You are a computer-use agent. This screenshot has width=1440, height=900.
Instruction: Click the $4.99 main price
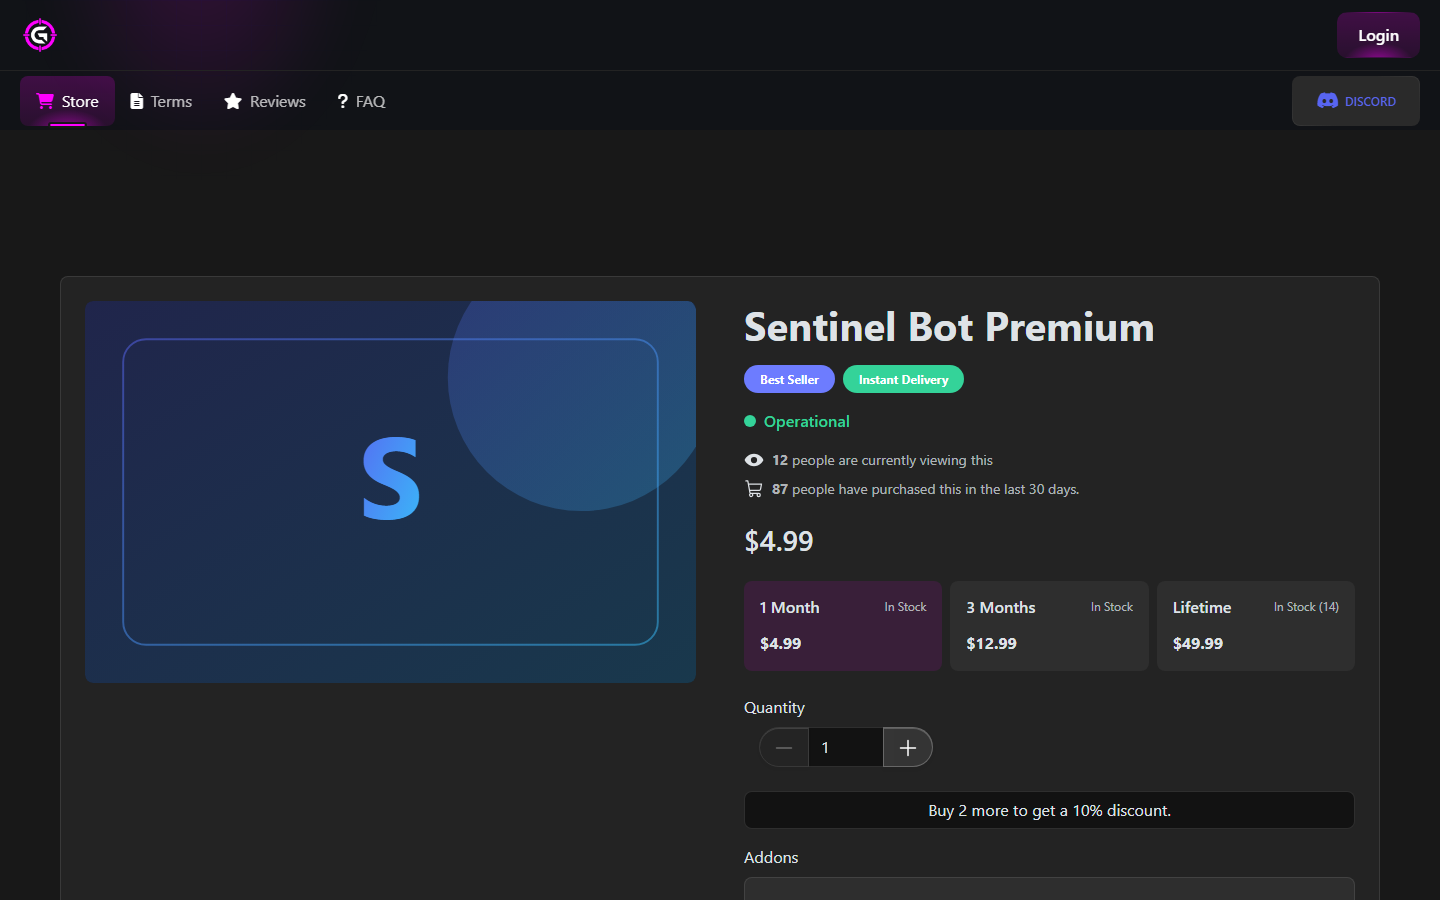pos(779,541)
